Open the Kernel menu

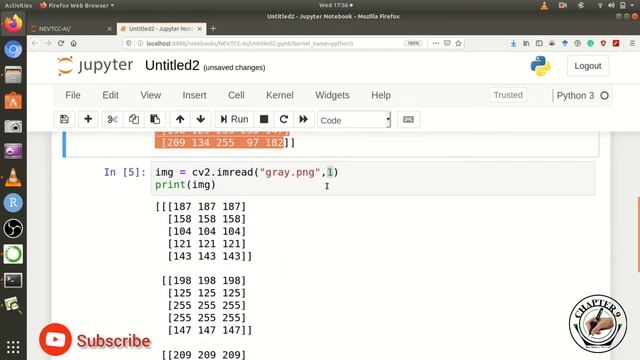[x=280, y=95]
